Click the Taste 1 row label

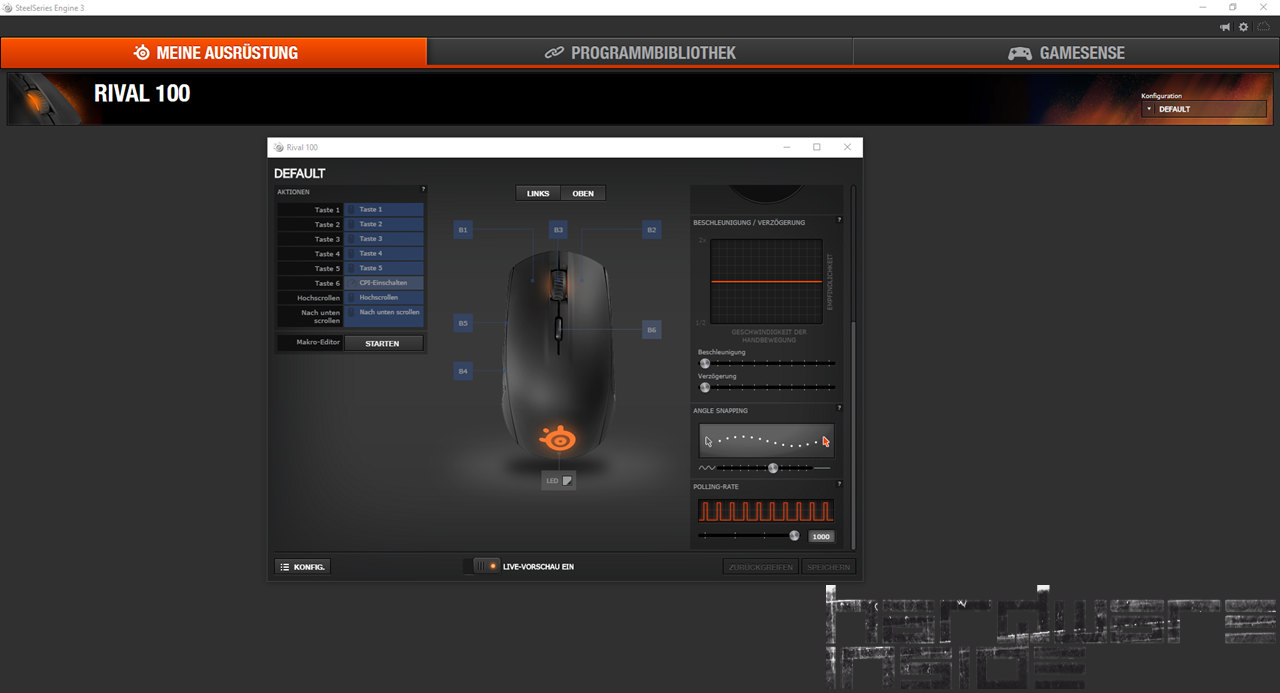tap(327, 210)
